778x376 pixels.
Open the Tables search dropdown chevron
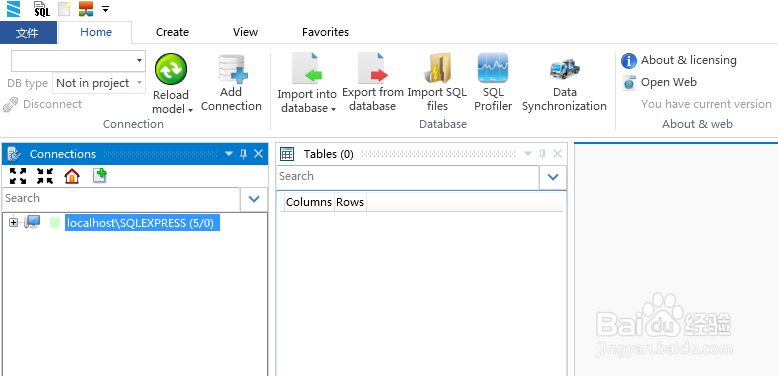[553, 177]
